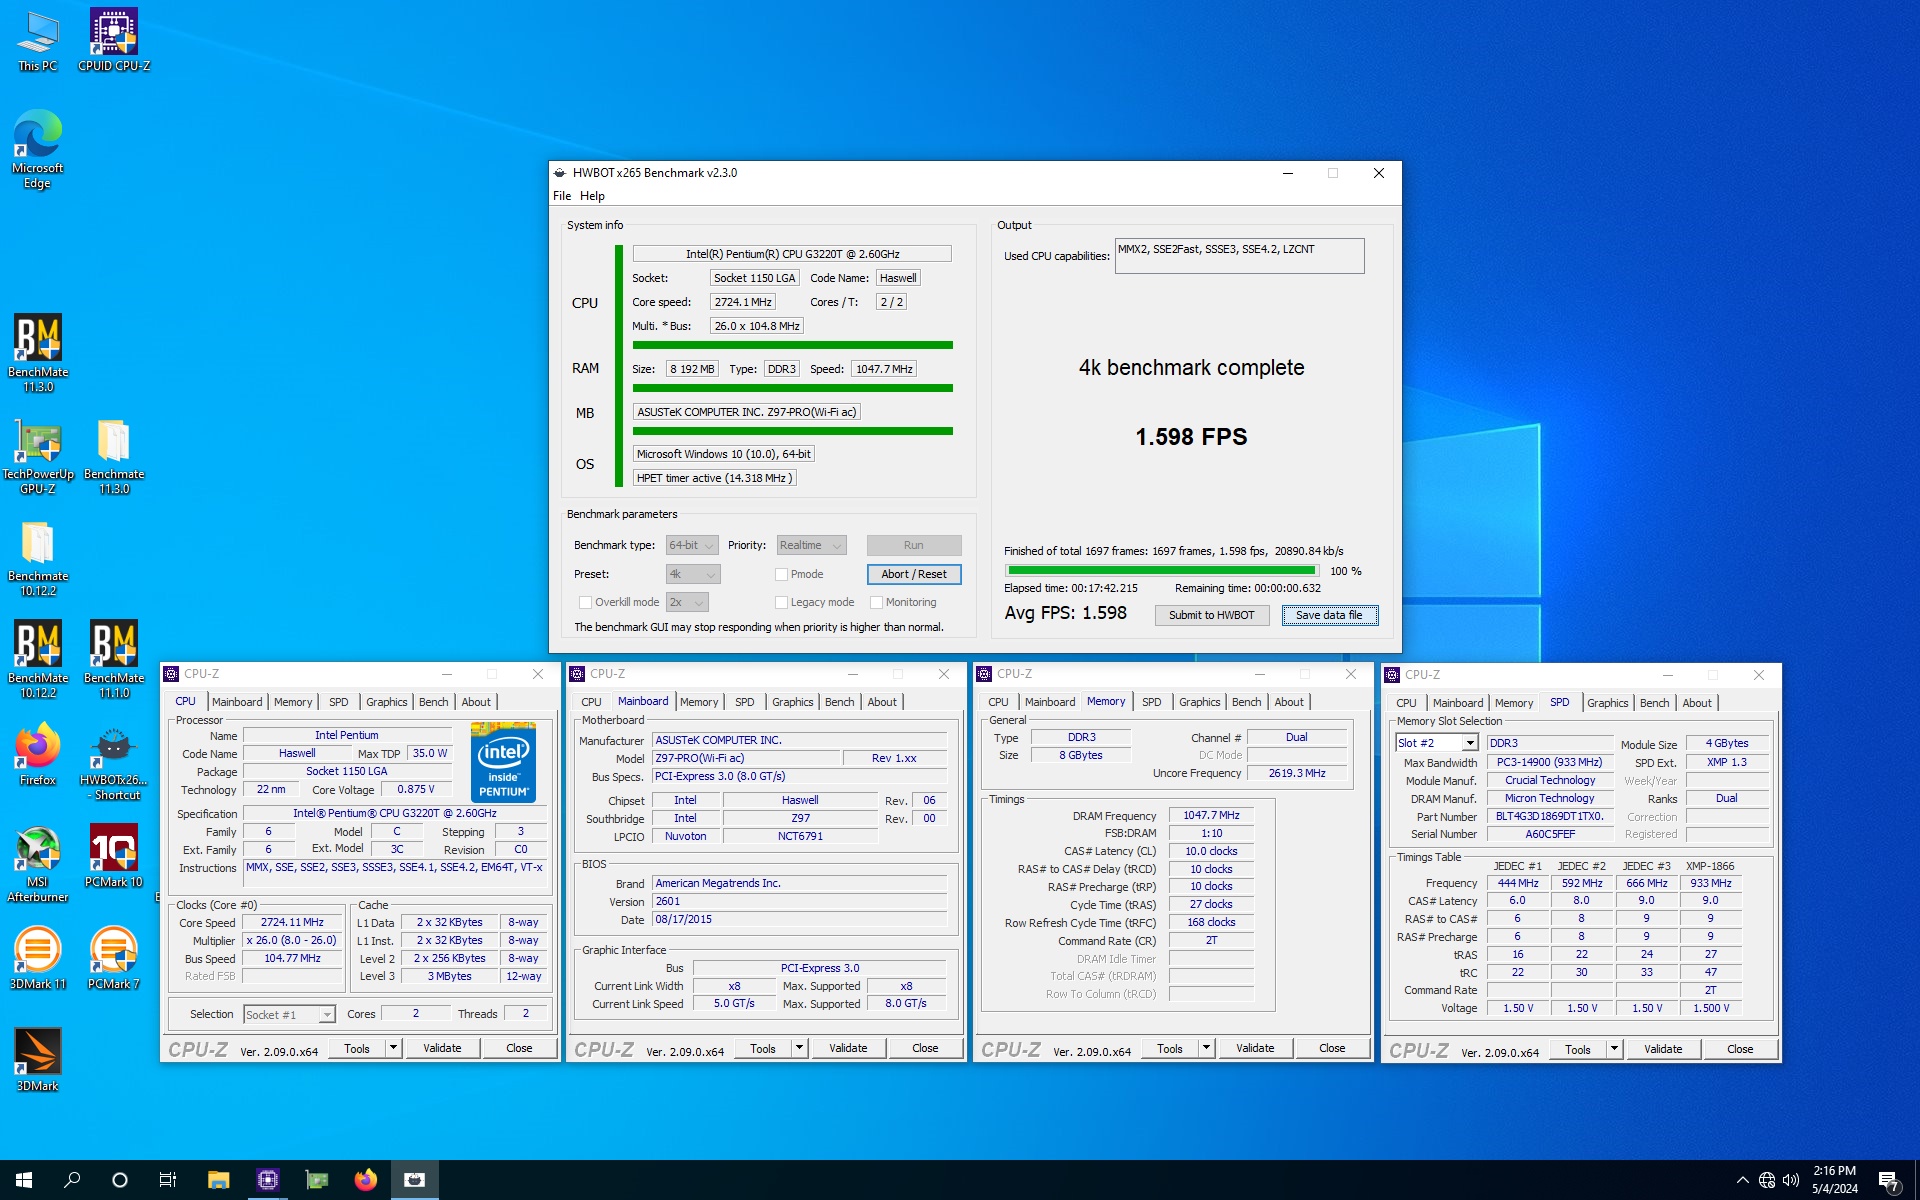Click Submit to HWBOT button
The height and width of the screenshot is (1200, 1920).
(1211, 615)
